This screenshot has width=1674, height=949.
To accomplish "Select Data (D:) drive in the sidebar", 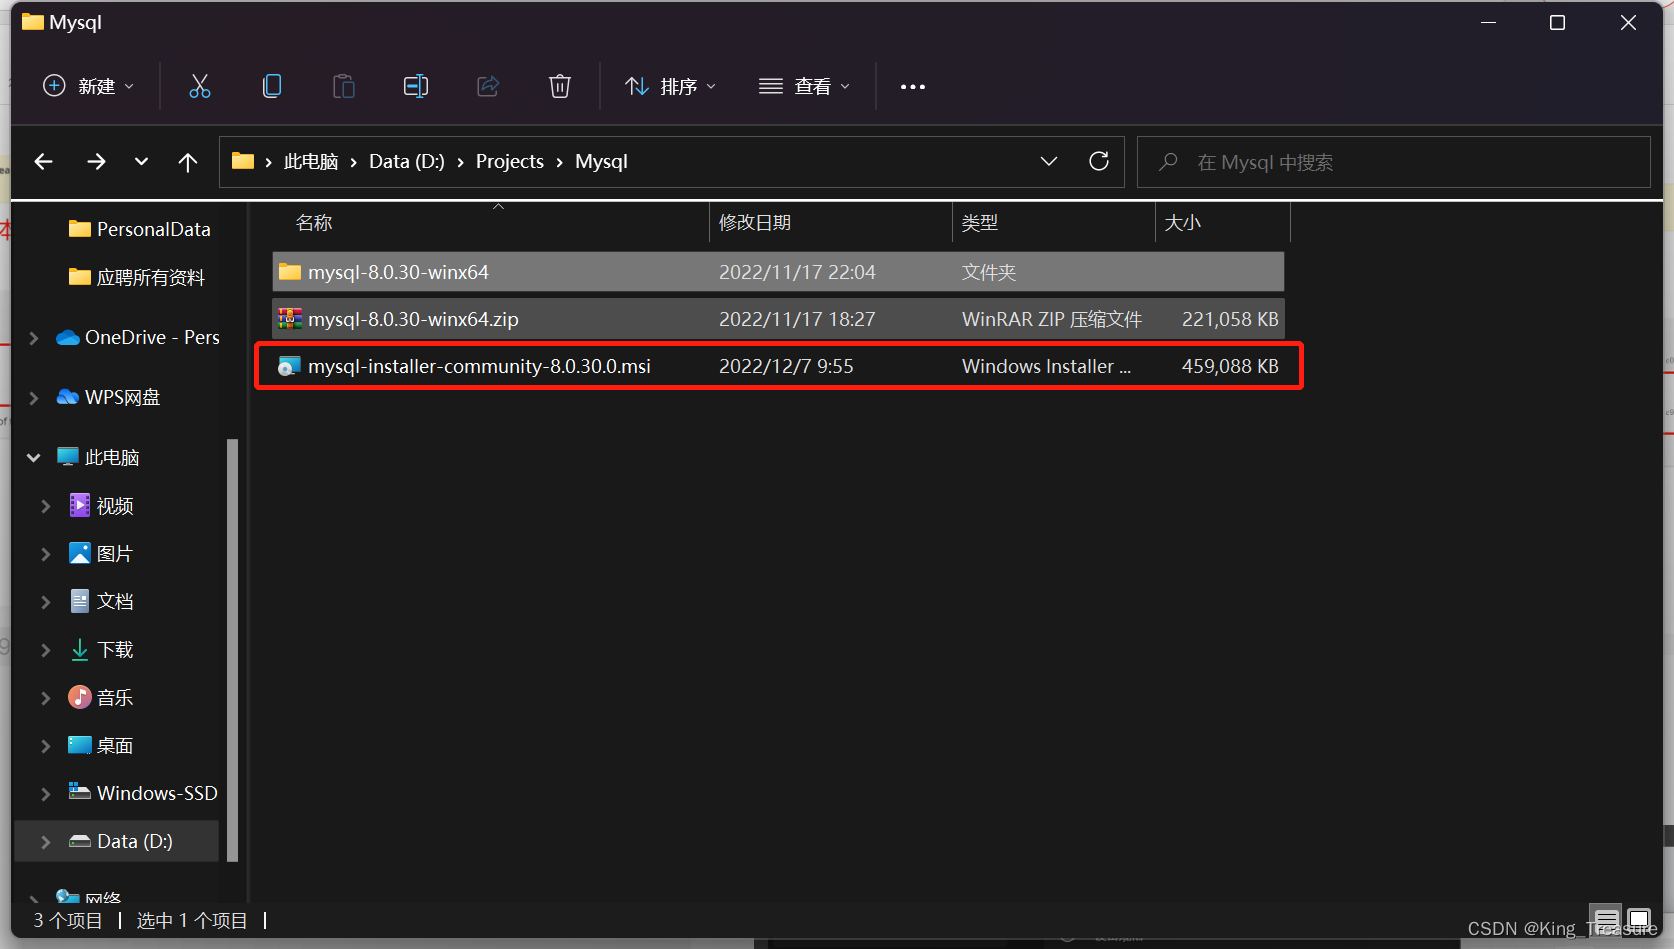I will click(x=121, y=842).
